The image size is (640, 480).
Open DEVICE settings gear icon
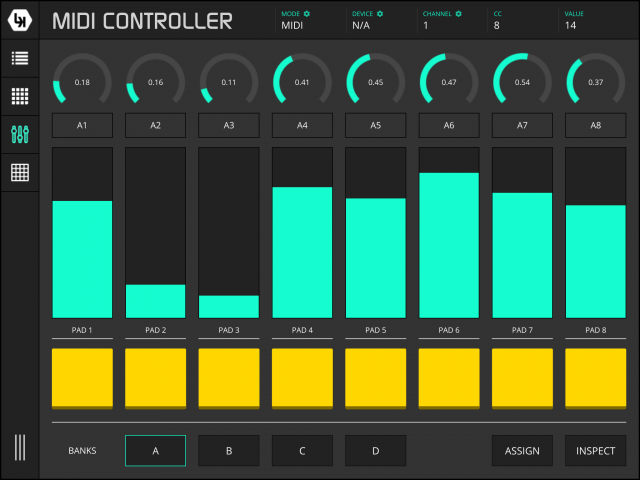(x=380, y=14)
